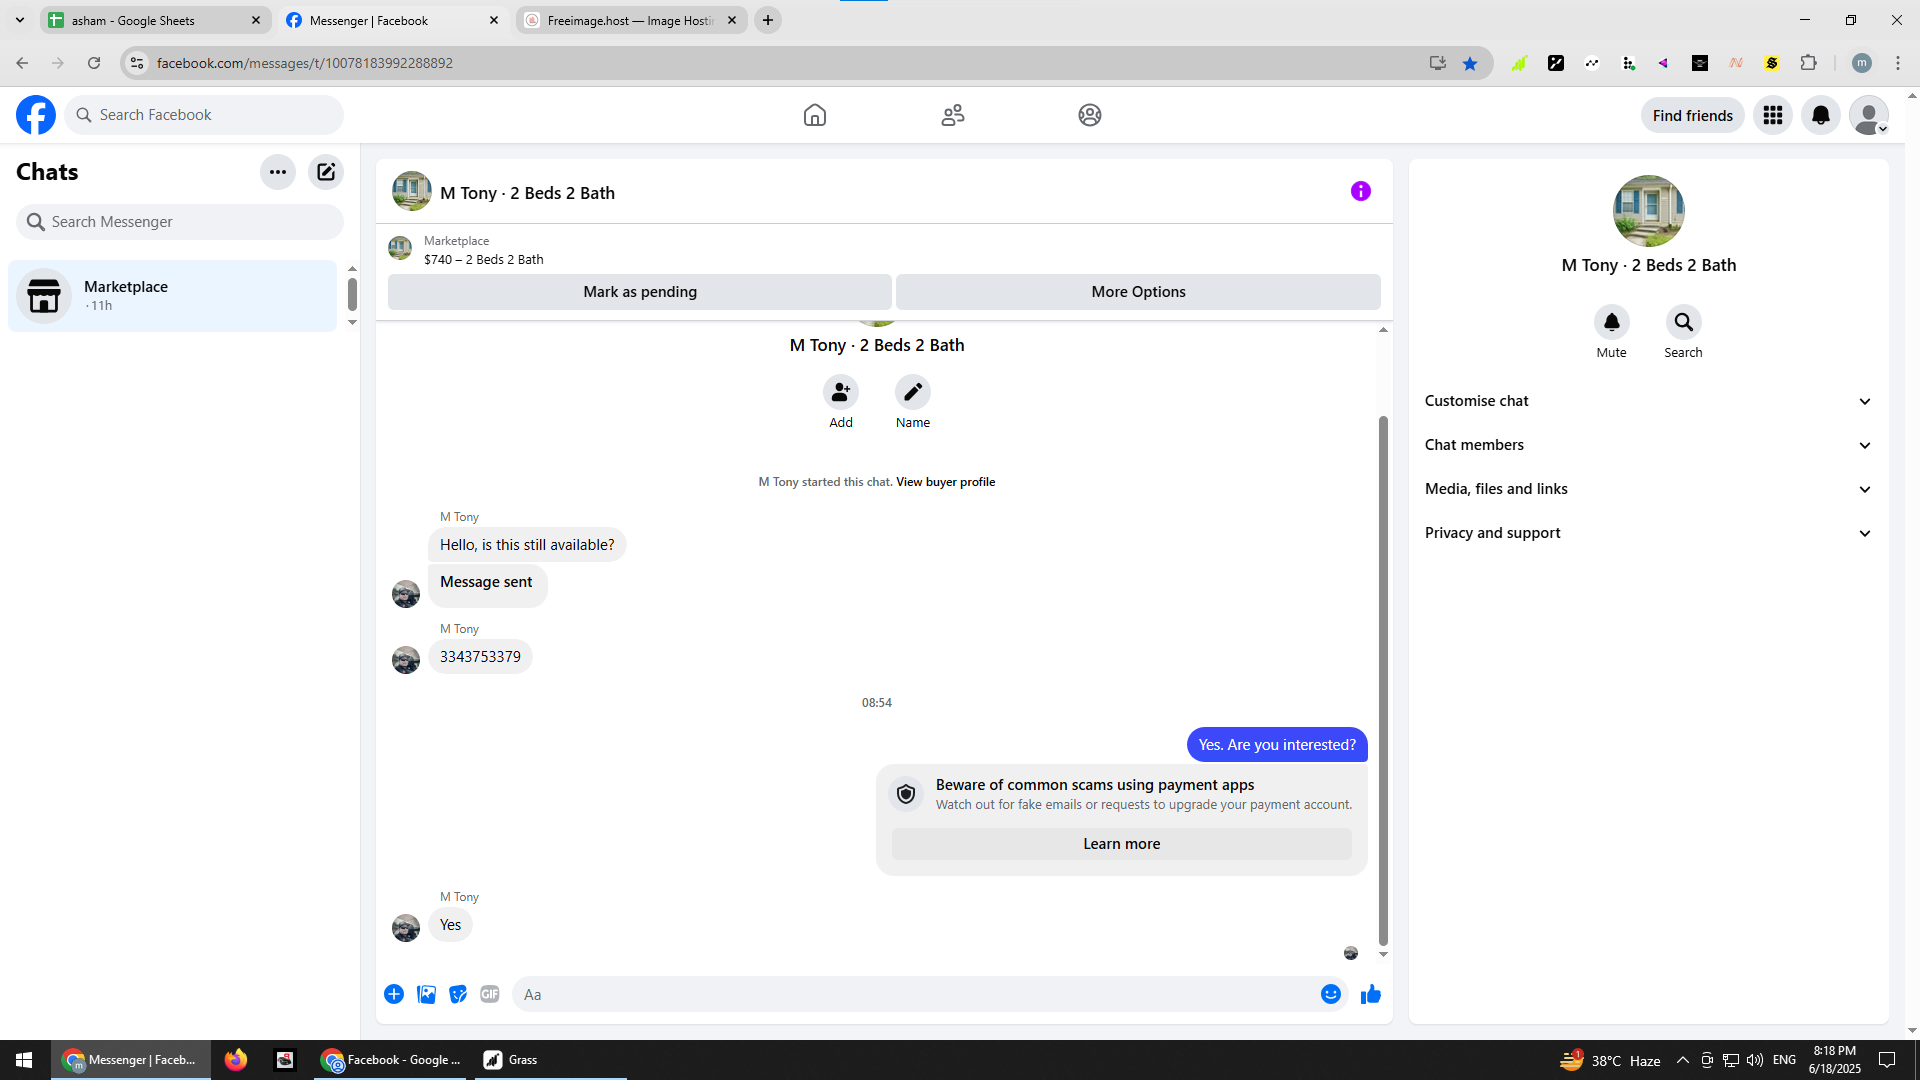Screen dimensions: 1920x1080
Task: Choose a sticker in the composer
Action: coord(458,994)
